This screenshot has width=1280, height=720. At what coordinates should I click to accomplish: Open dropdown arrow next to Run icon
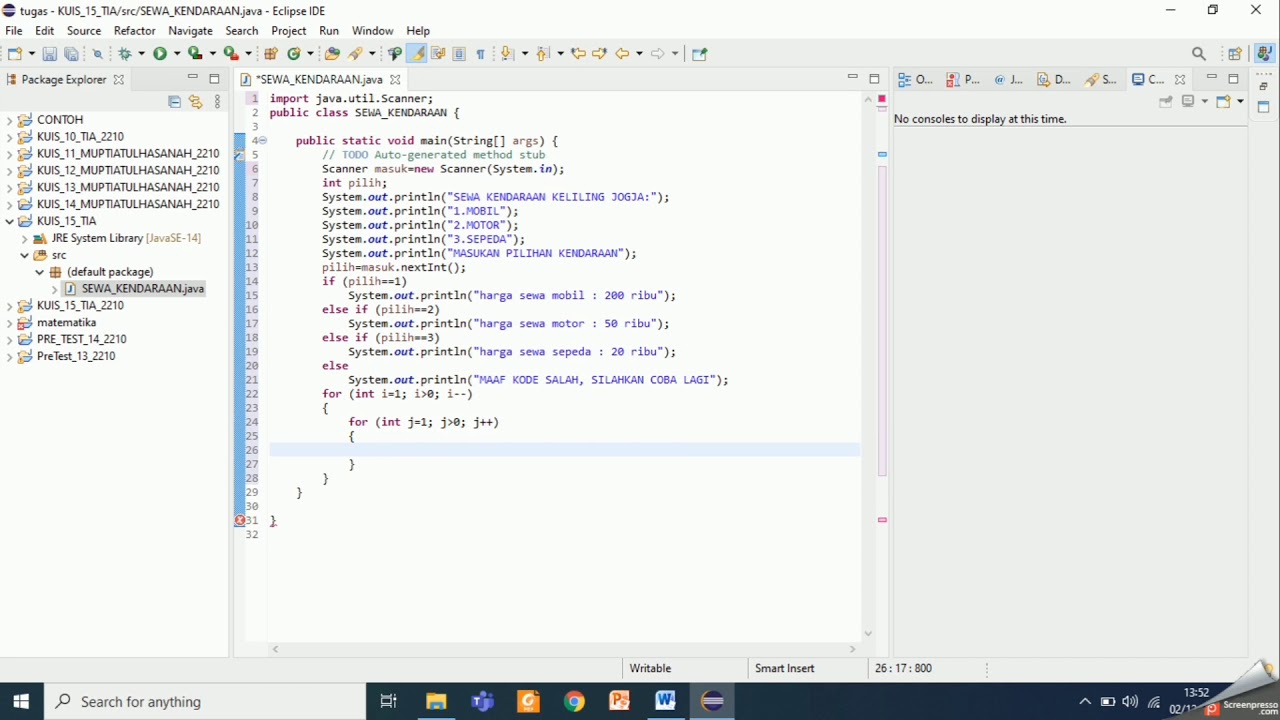coord(177,54)
